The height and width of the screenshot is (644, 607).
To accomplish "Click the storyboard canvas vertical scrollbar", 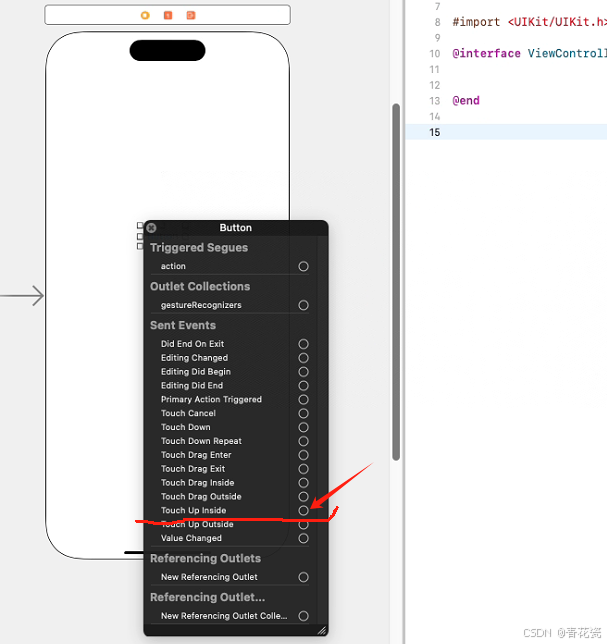I will [396, 282].
